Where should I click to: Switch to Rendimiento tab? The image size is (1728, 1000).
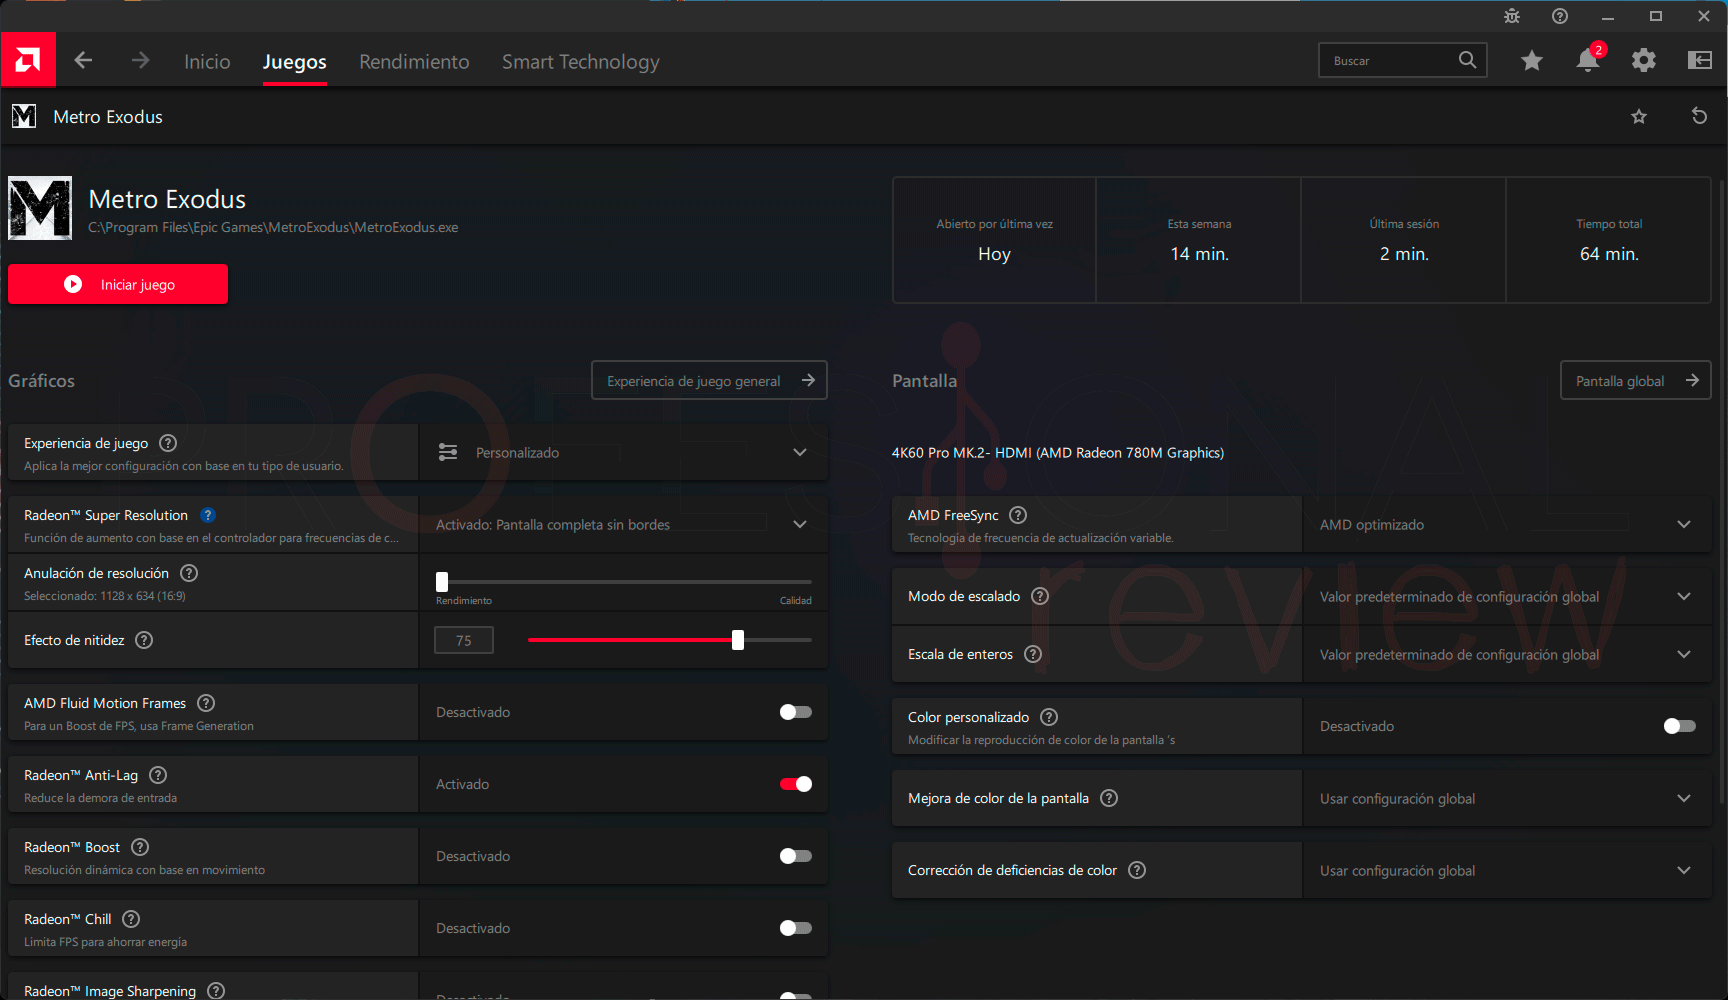(x=414, y=62)
